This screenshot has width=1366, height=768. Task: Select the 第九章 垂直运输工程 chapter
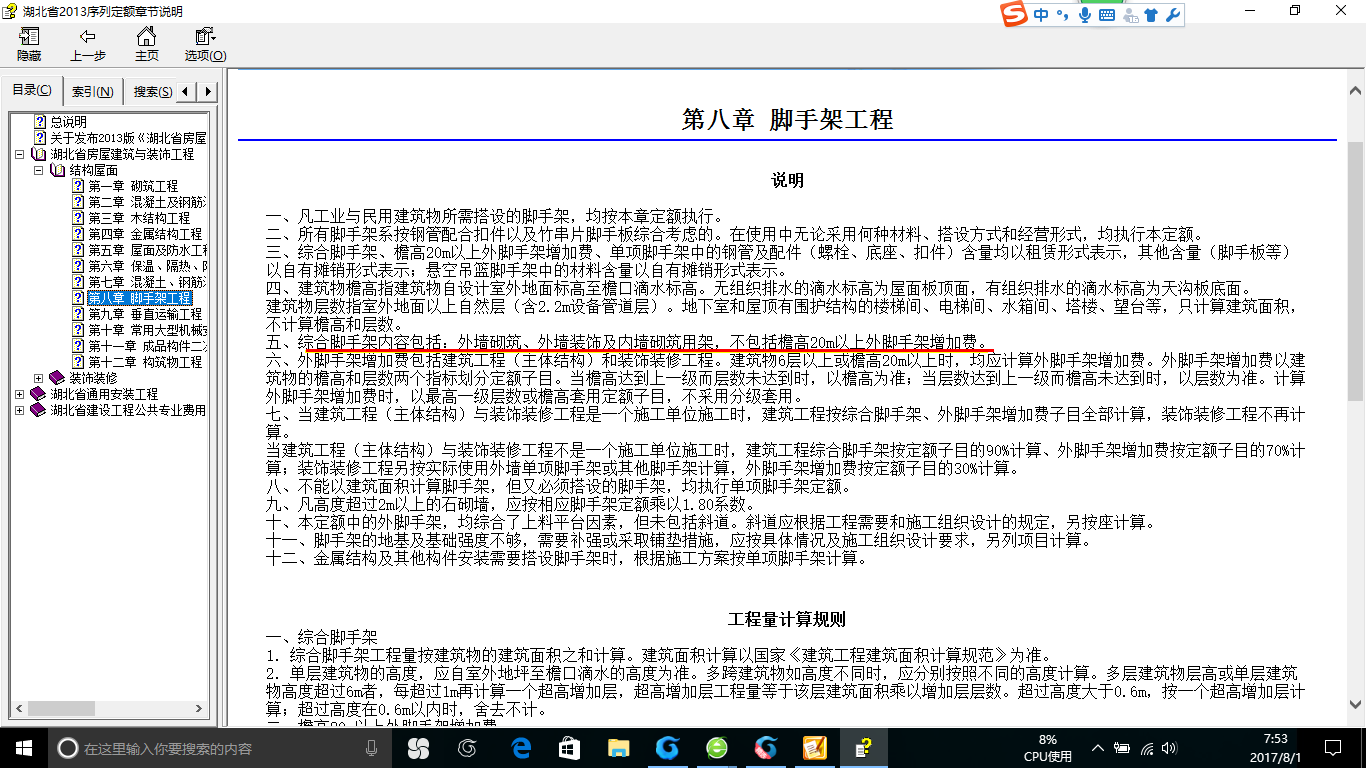tap(145, 314)
